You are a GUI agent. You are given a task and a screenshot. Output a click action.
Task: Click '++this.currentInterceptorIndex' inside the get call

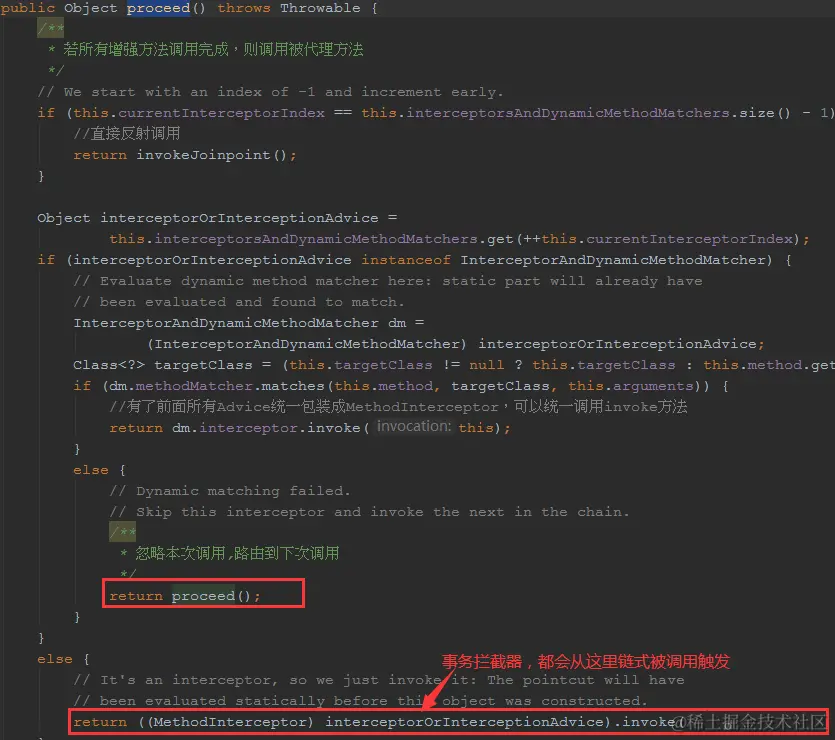tap(658, 239)
